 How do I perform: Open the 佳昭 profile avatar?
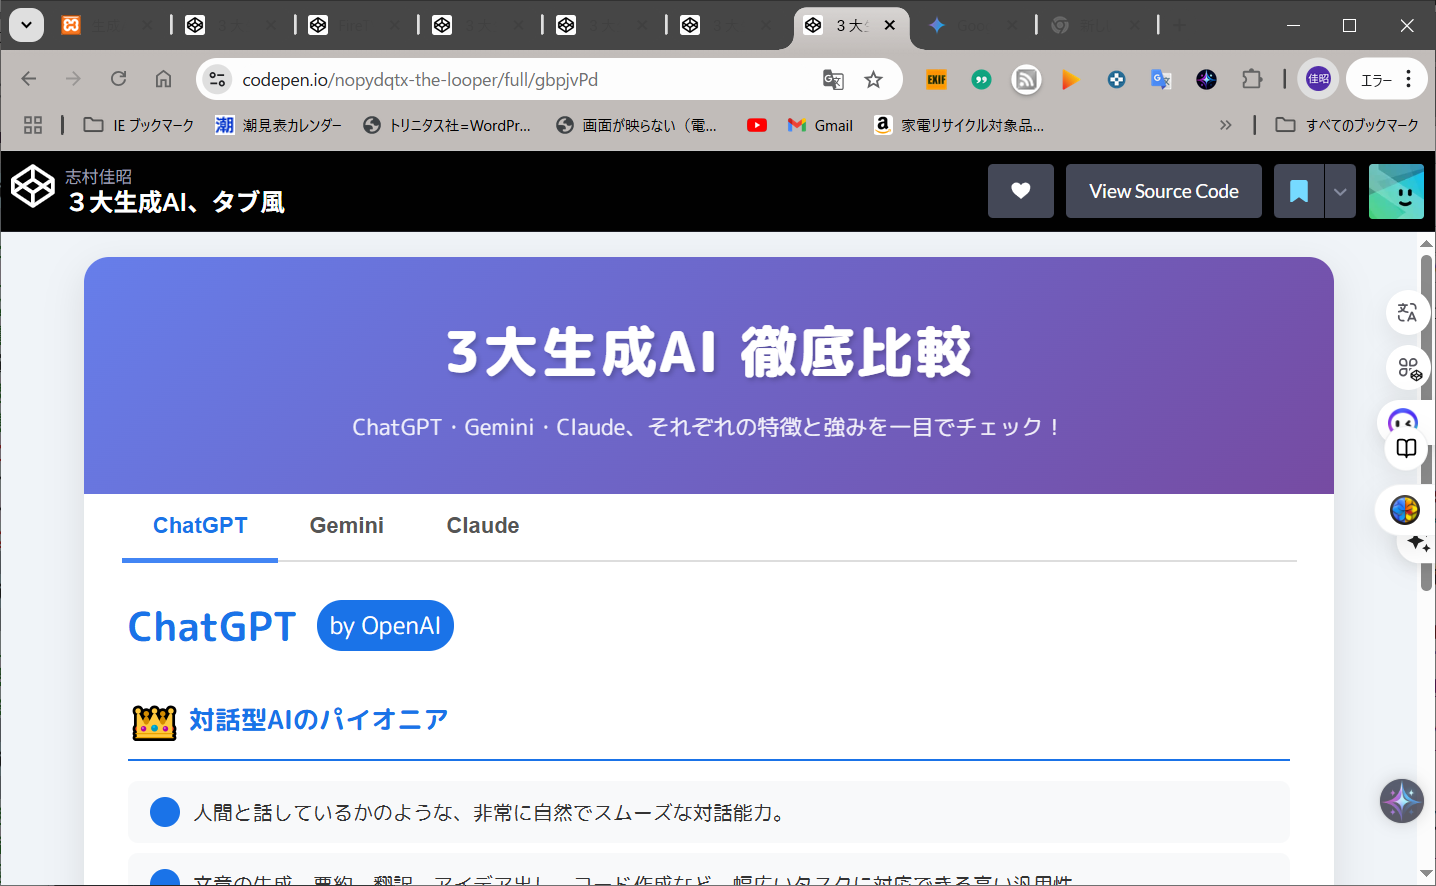tap(1318, 79)
